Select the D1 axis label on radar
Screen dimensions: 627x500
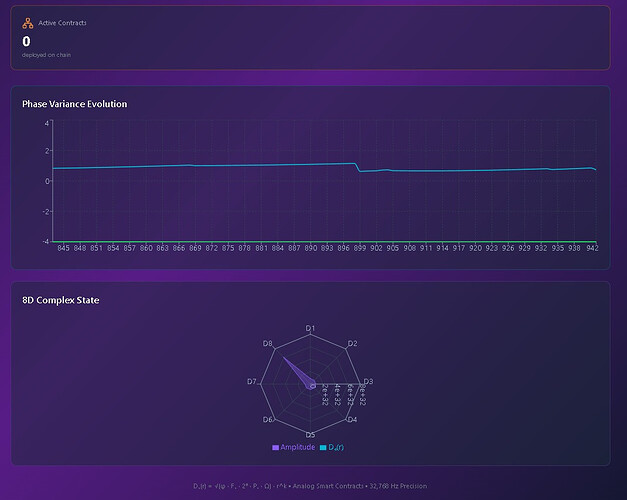coord(310,328)
